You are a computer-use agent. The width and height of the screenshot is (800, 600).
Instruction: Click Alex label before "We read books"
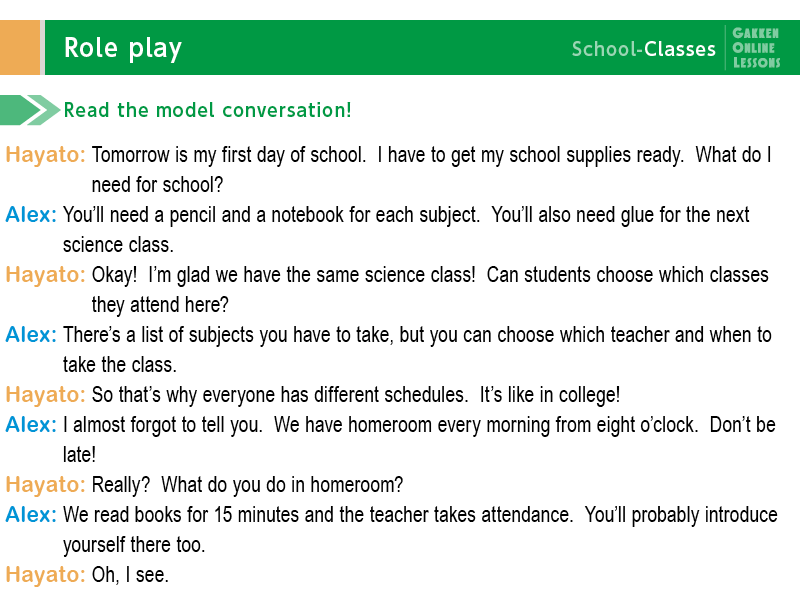pos(31,515)
